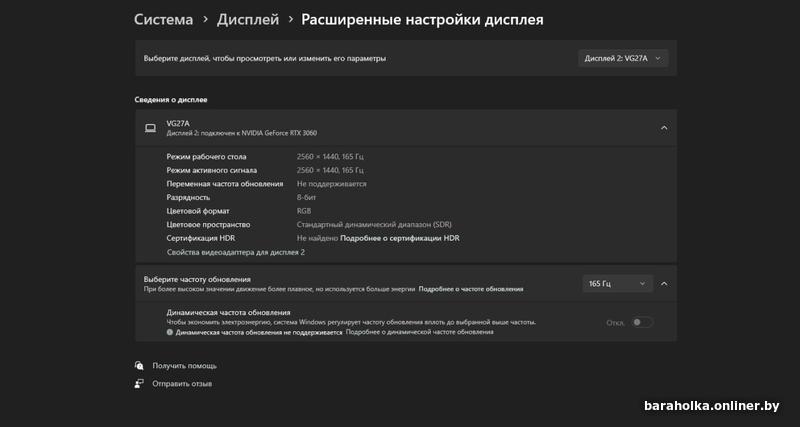Click 'Расширенные настройки дисплея' page title
The height and width of the screenshot is (427, 800).
pos(422,20)
